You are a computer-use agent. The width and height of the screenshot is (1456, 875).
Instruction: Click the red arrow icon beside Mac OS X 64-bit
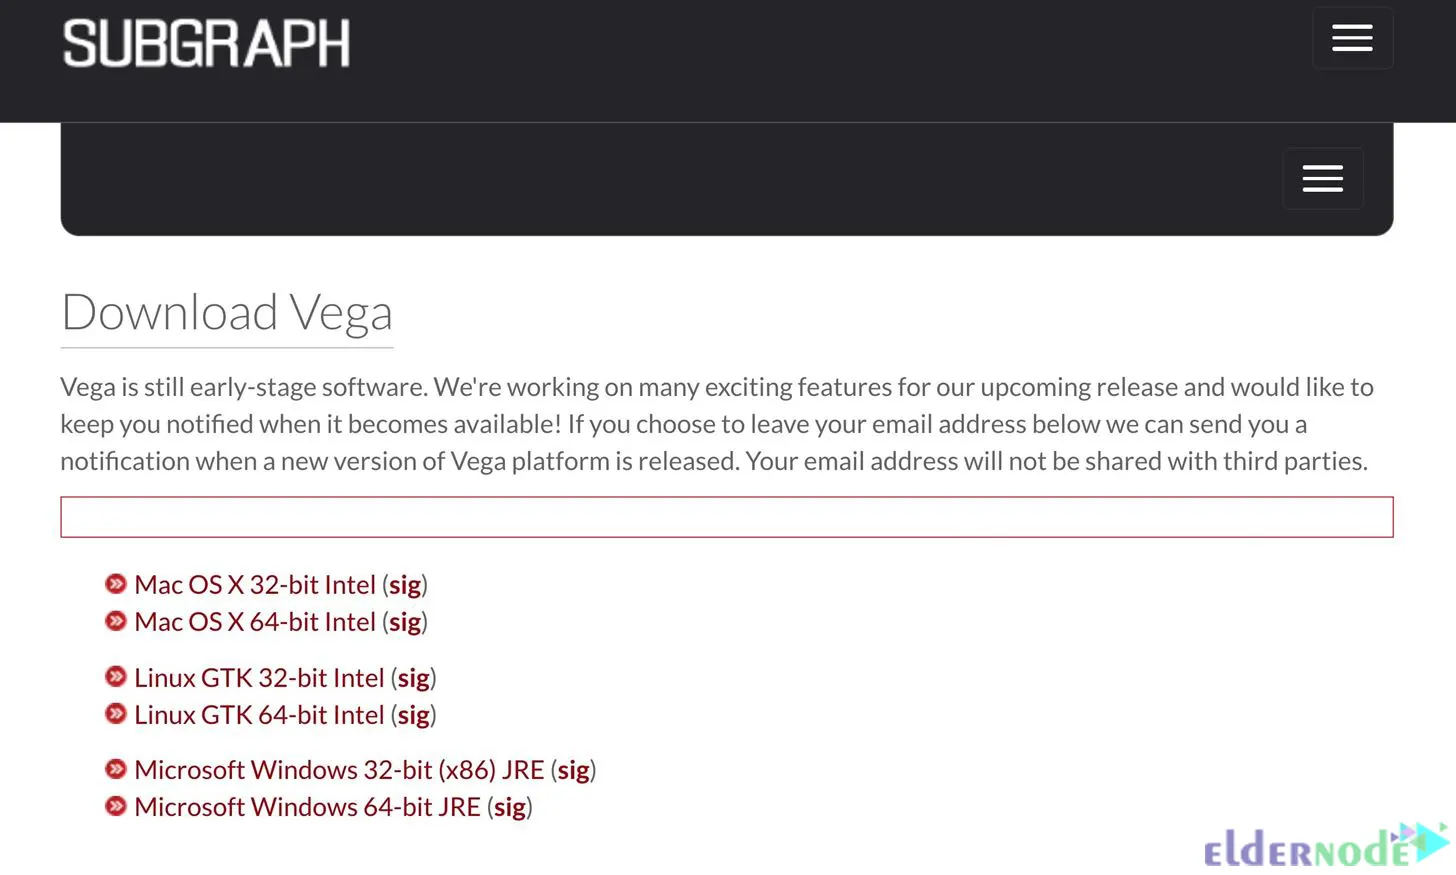(x=115, y=621)
